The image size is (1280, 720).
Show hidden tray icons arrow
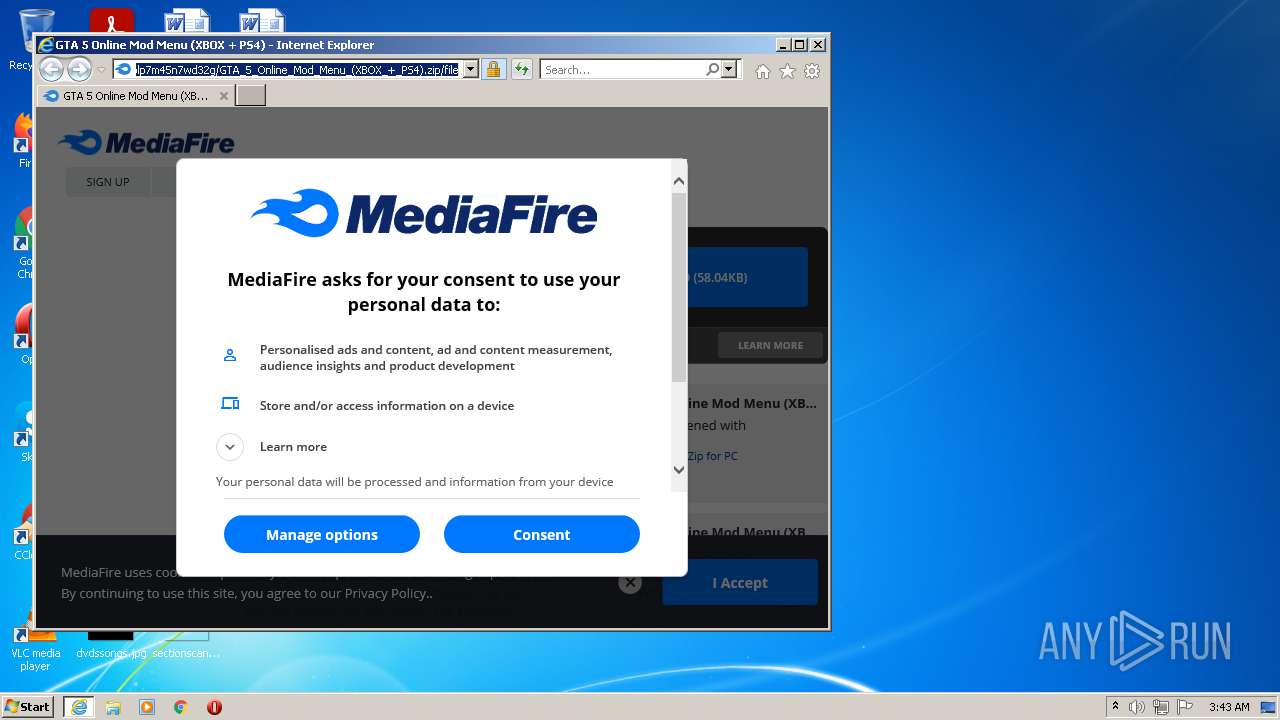[1116, 707]
